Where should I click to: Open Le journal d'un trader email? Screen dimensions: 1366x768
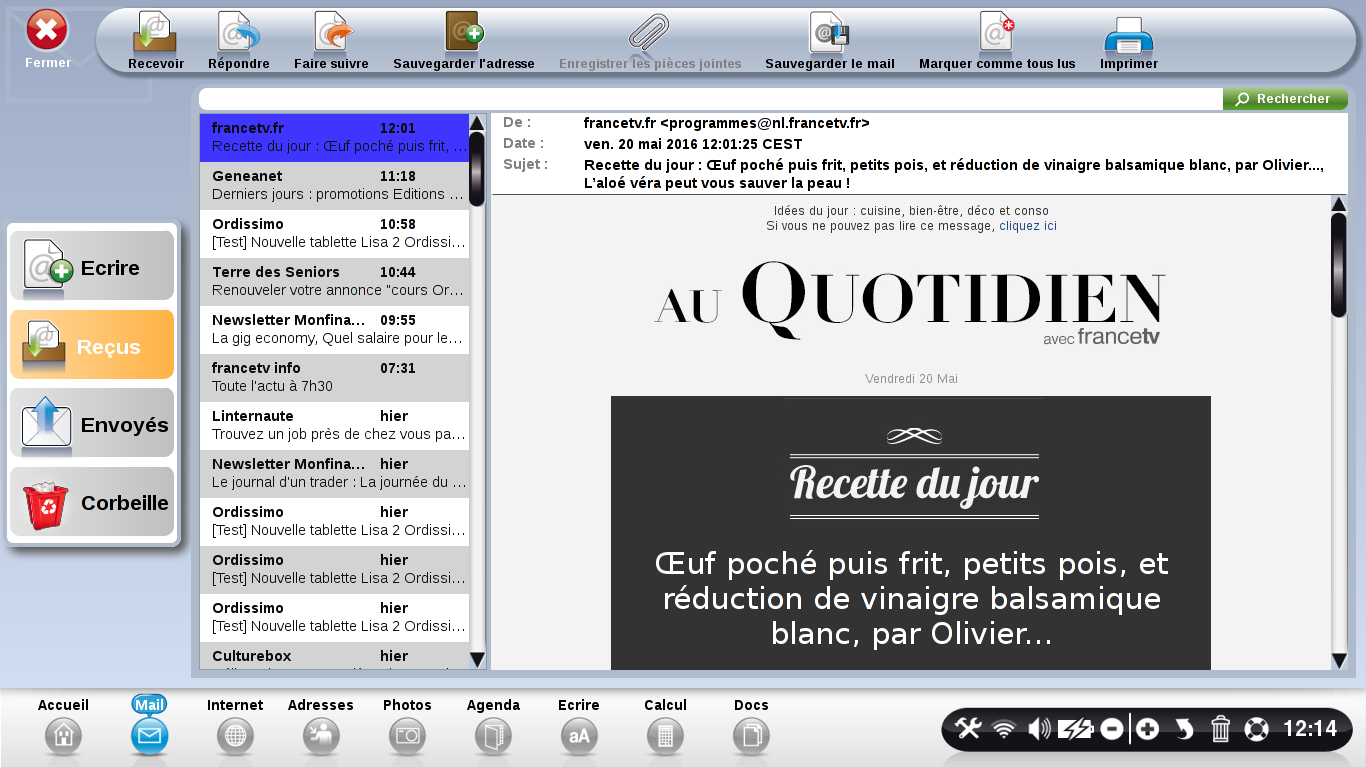click(x=334, y=474)
